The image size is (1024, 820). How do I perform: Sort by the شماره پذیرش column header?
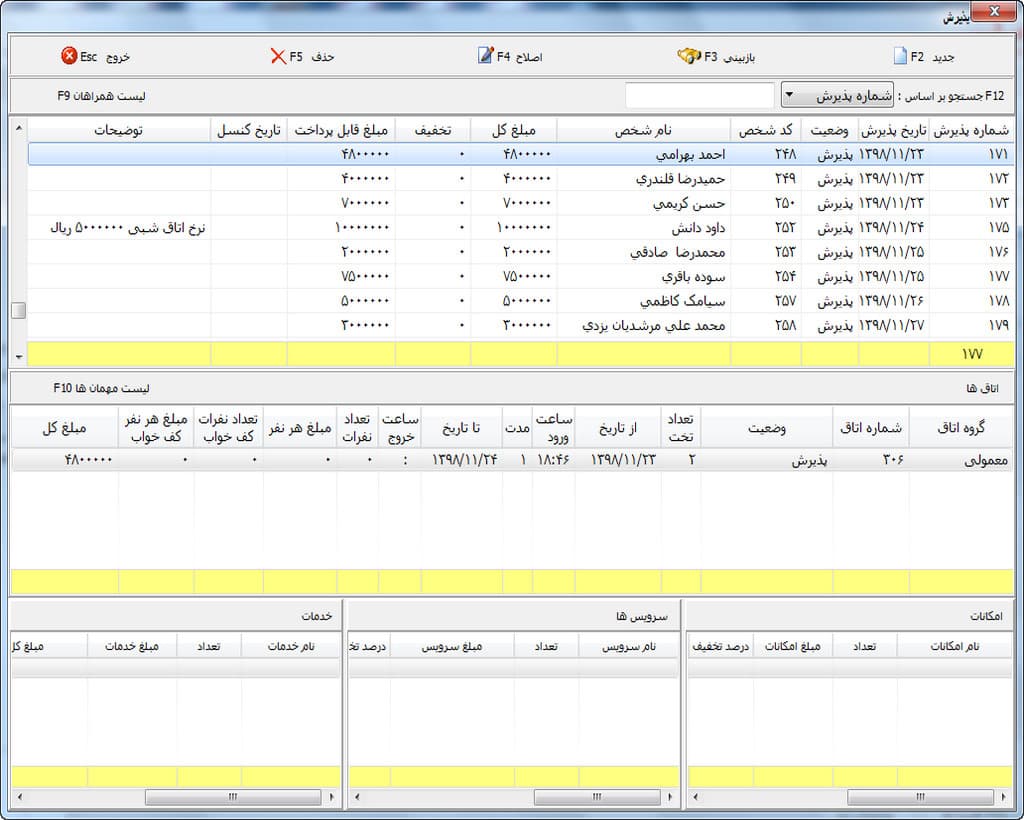click(x=971, y=131)
